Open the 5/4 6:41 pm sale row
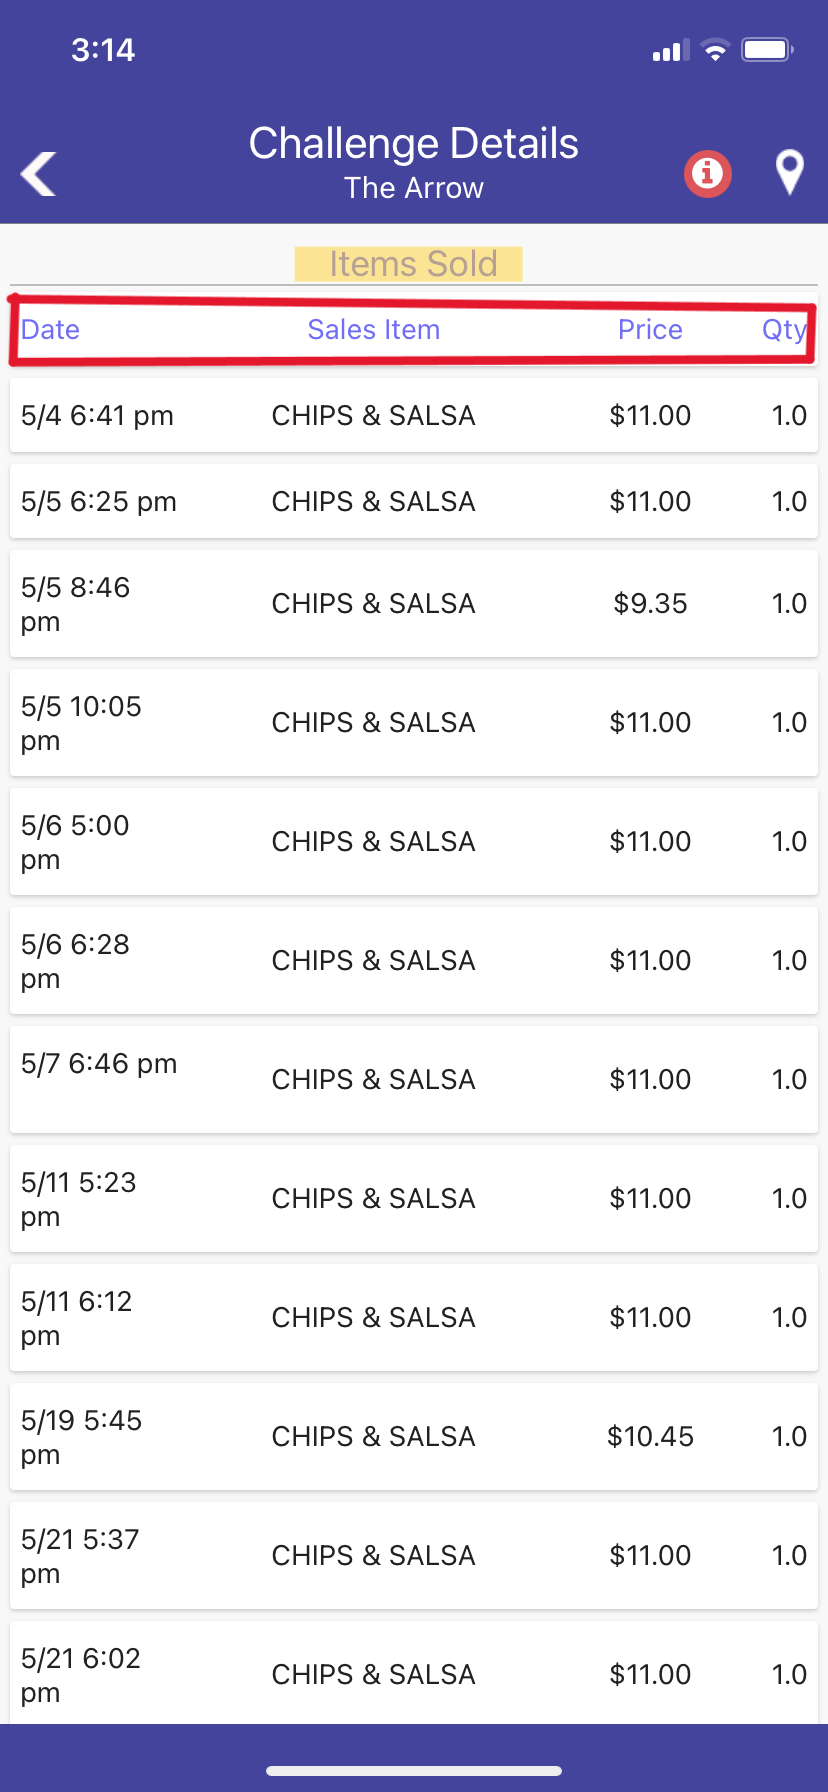This screenshot has height=1792, width=828. click(414, 415)
